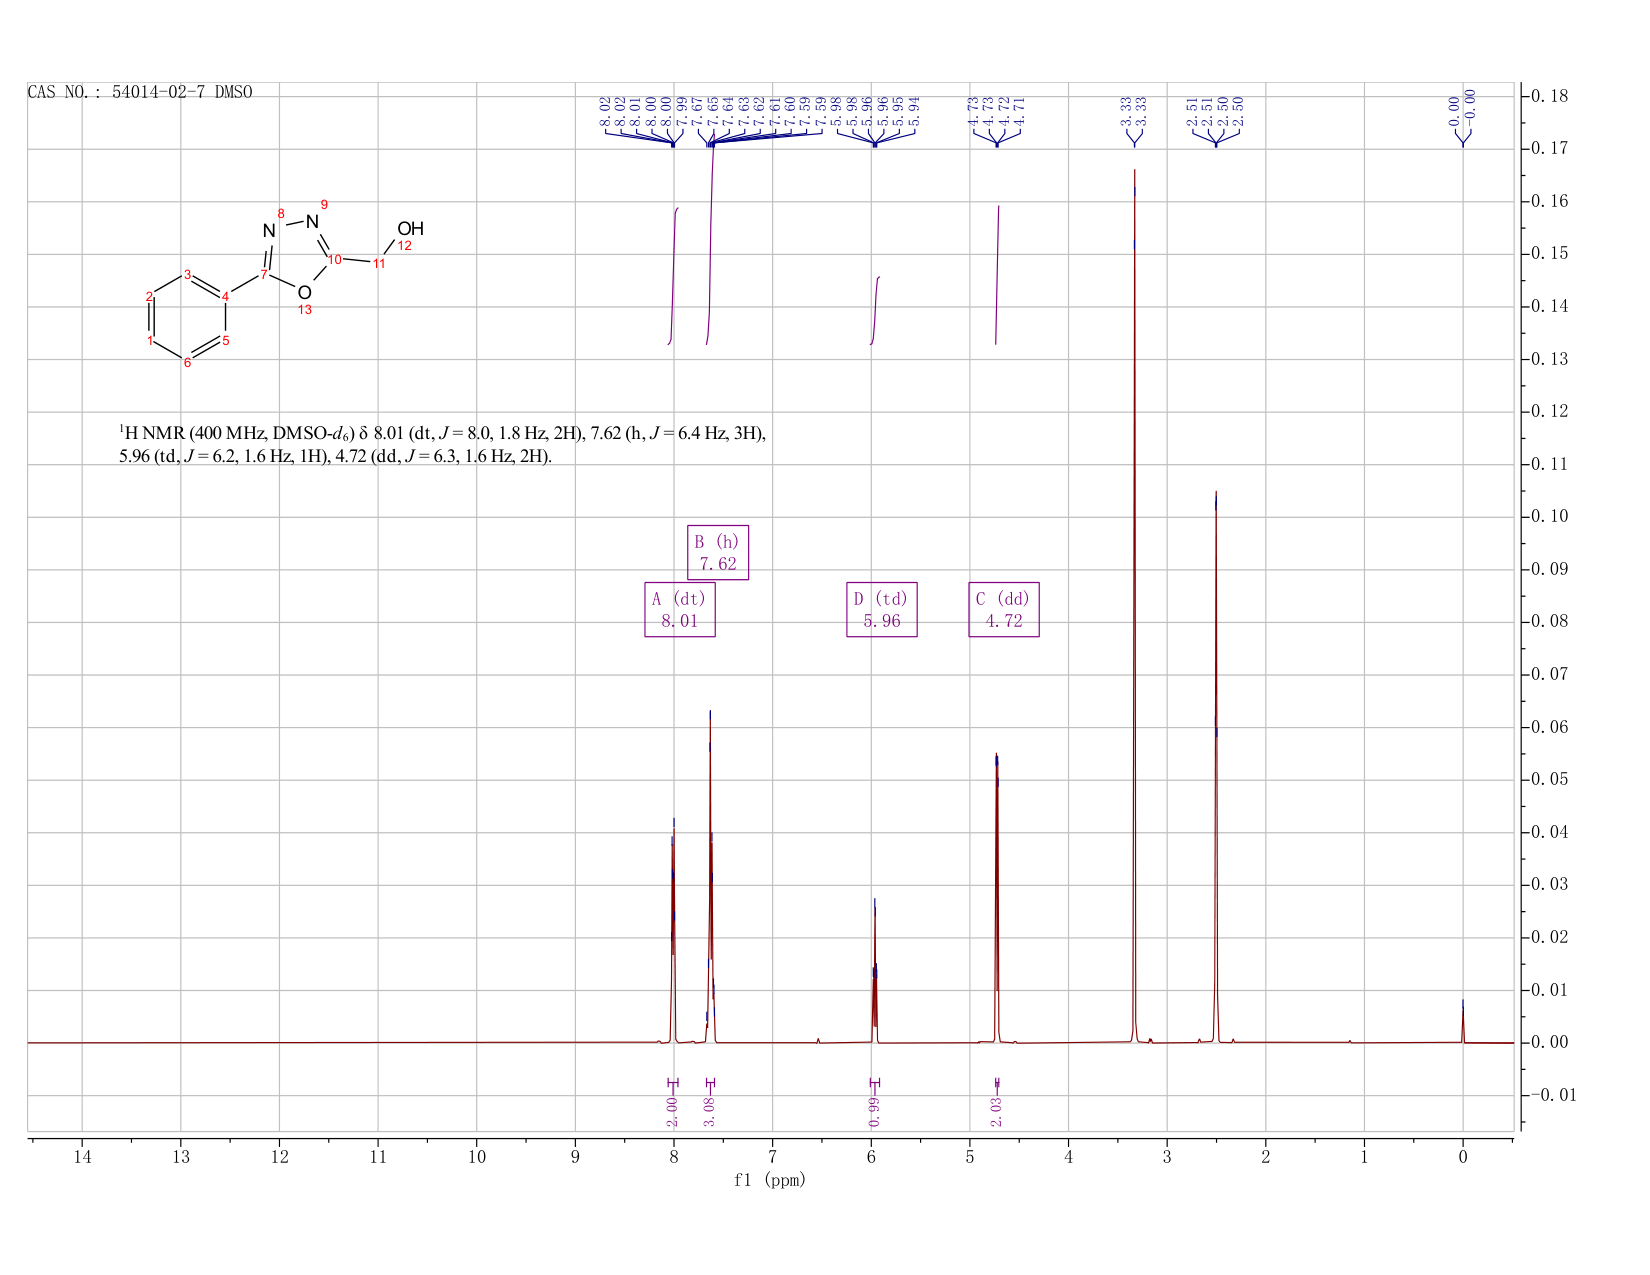Viewport: 1650px width, 1275px height.
Task: Click the nitrogen atom labeled 9
Action: (x=313, y=221)
